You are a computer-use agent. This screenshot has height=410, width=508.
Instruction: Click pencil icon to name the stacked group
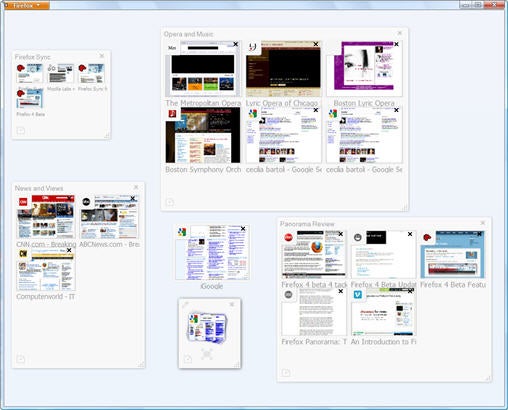click(186, 304)
